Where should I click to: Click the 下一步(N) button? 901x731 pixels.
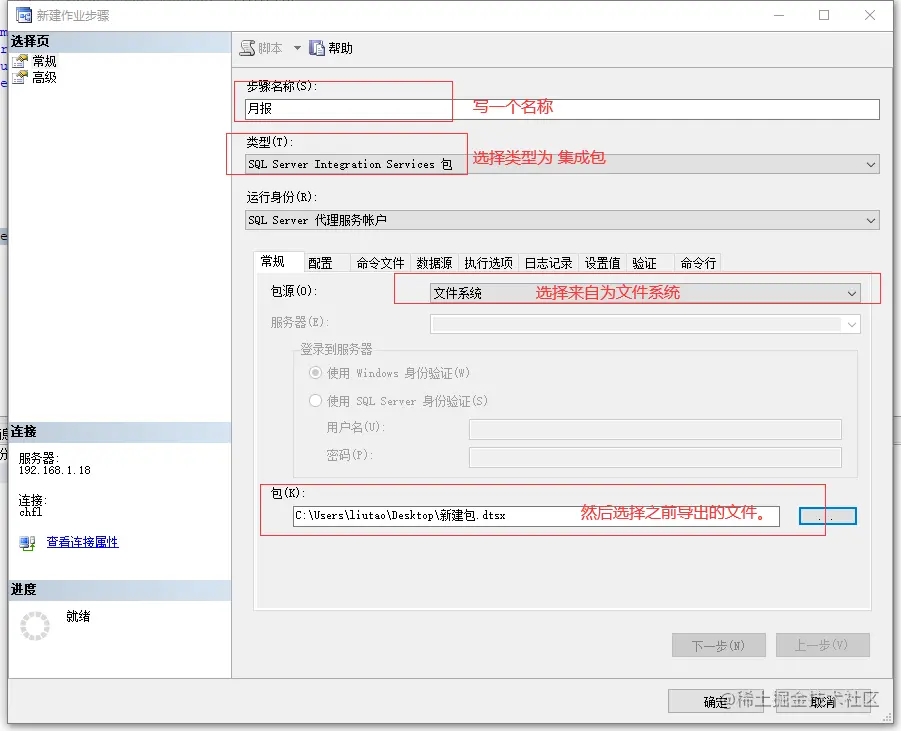(x=719, y=645)
